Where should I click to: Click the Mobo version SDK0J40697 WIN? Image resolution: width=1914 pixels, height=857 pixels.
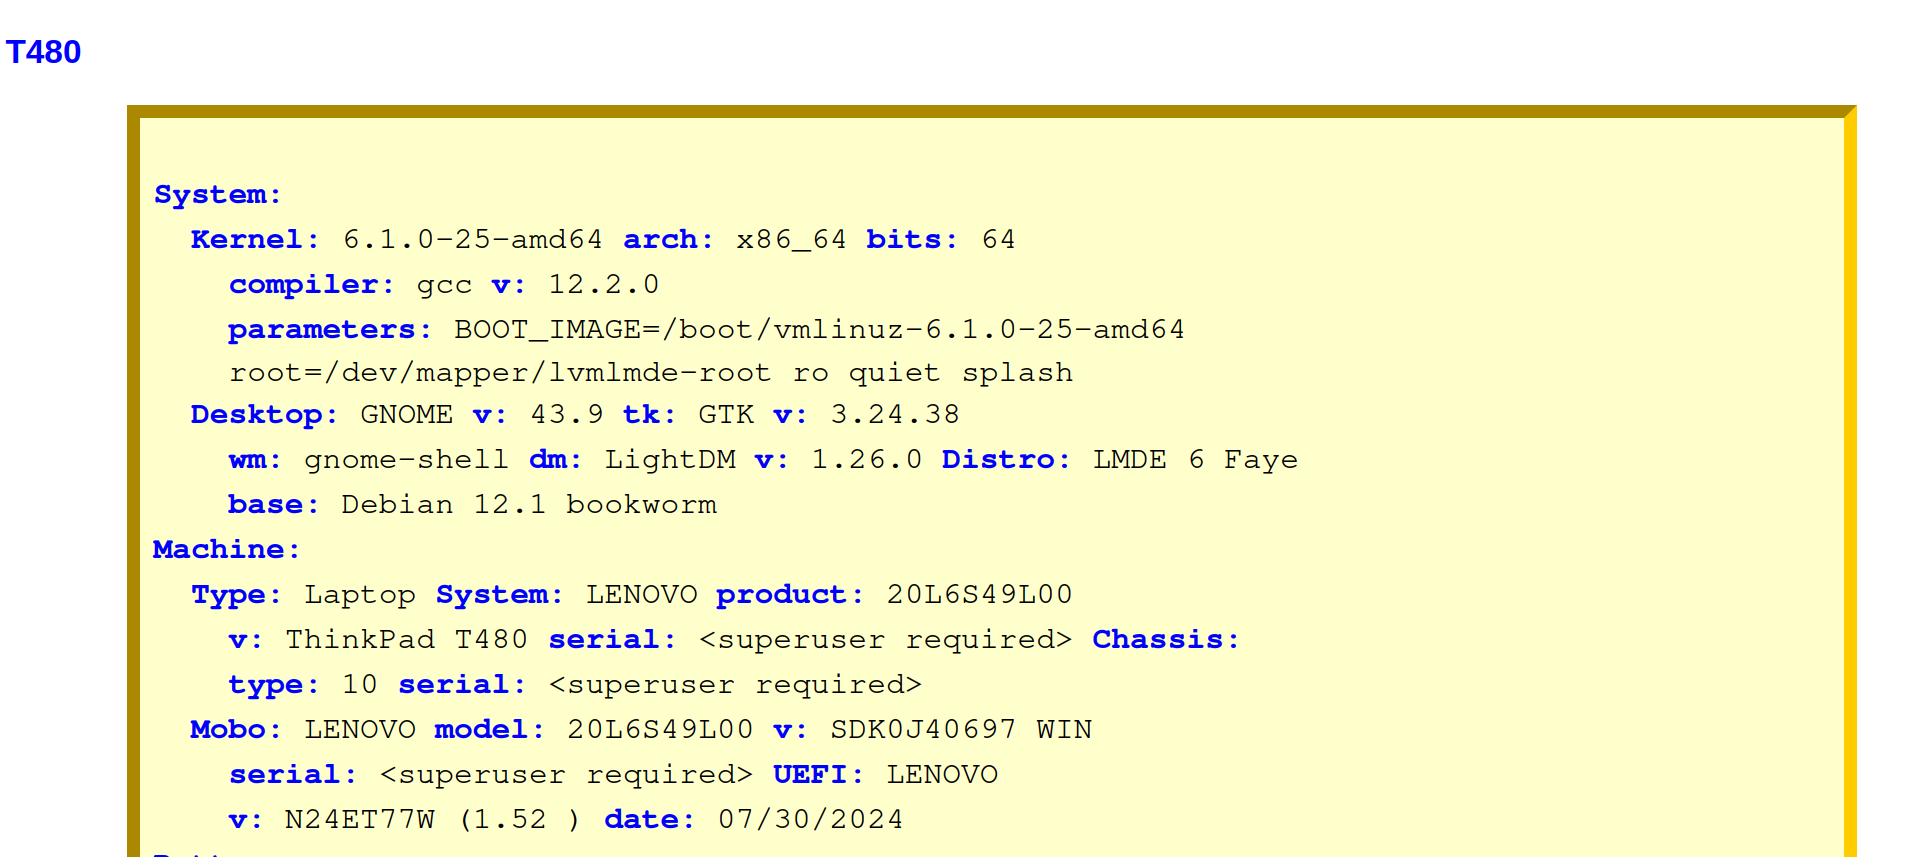(961, 729)
